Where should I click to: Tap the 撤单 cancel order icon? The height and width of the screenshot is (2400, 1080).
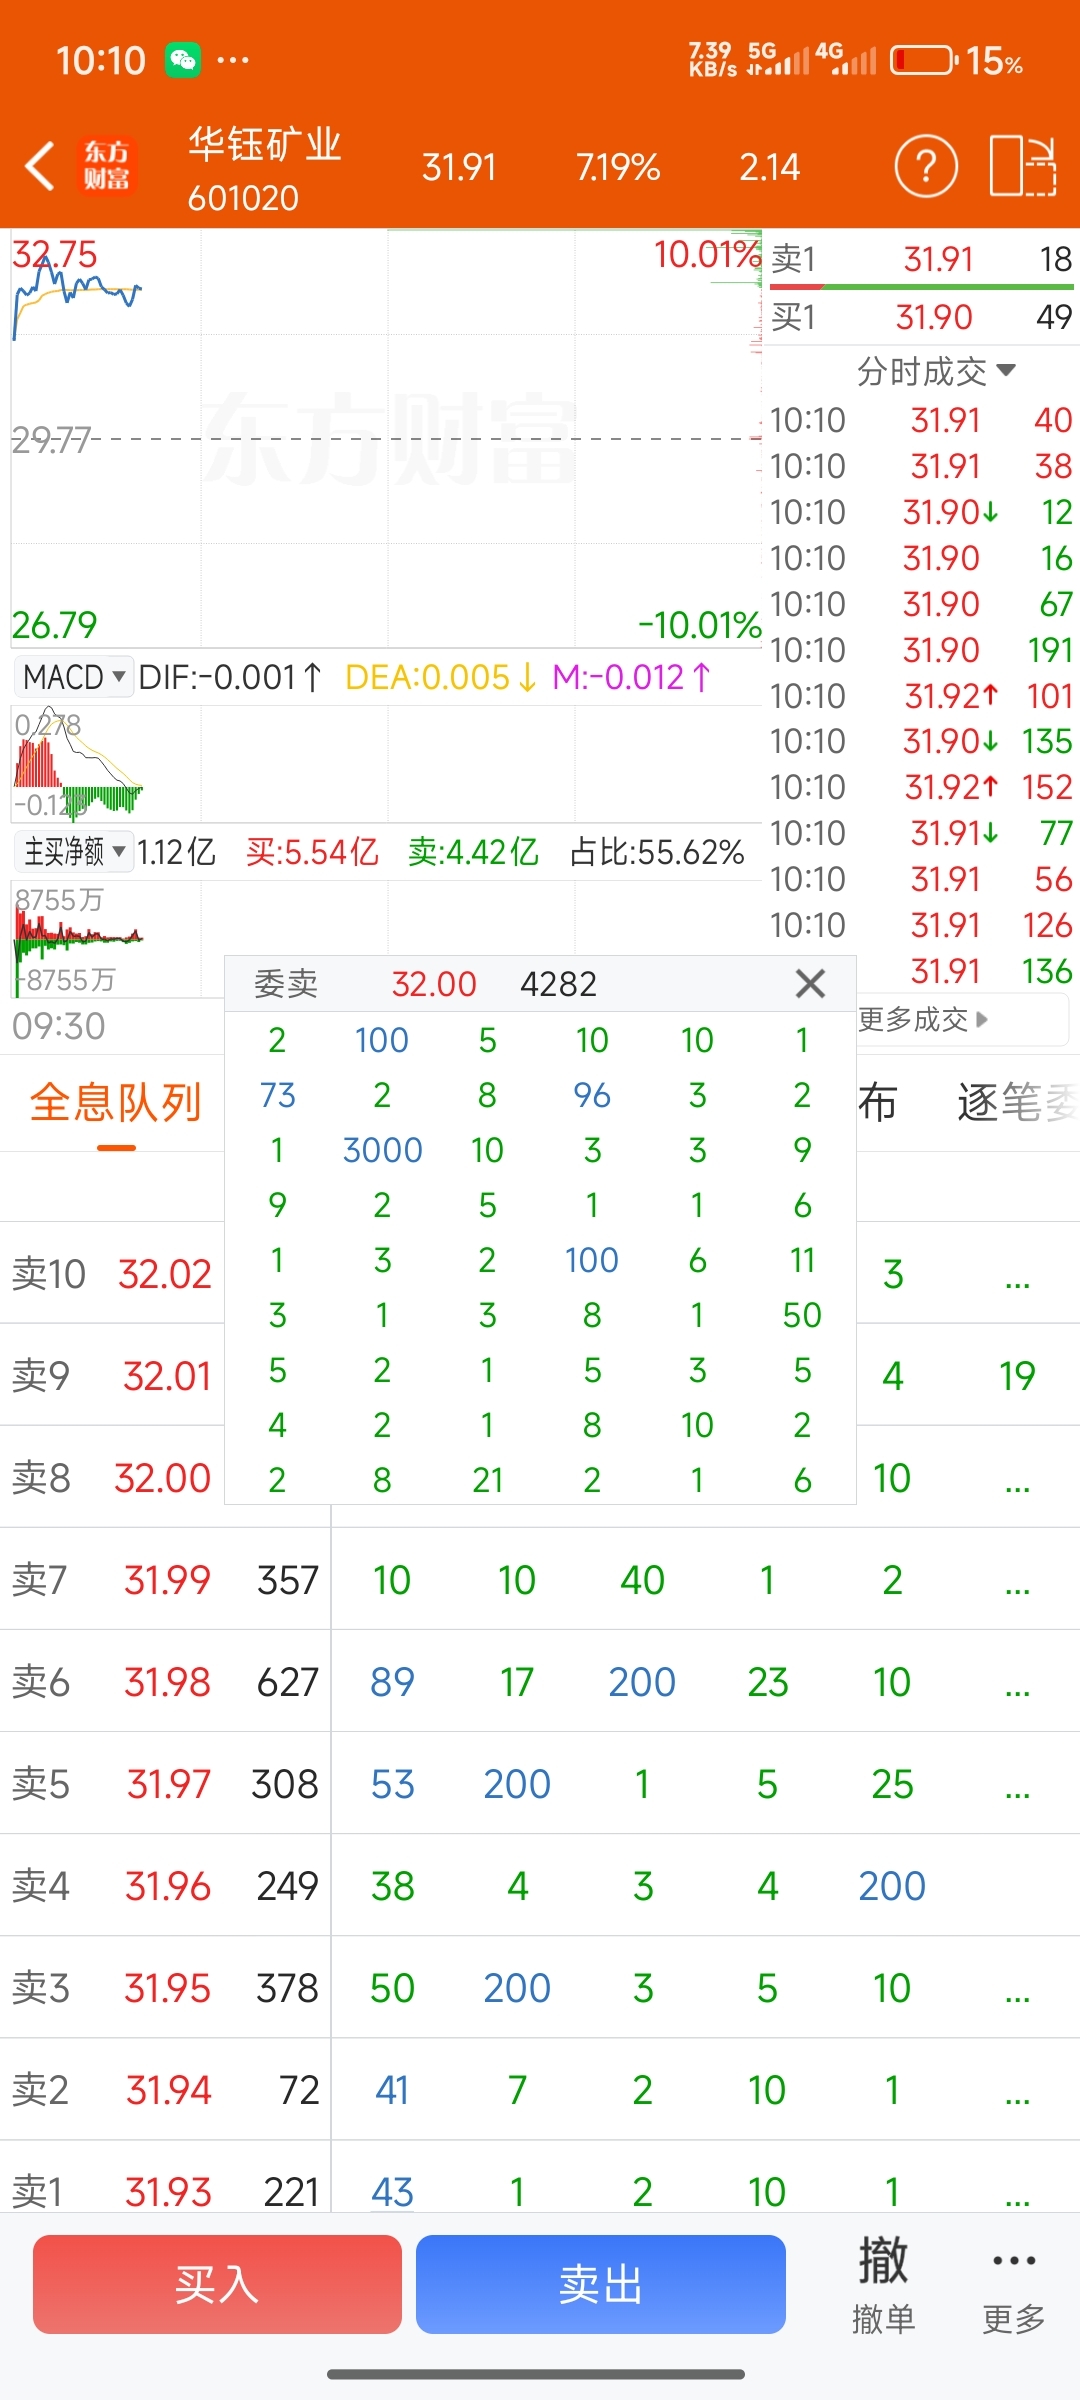pos(883,2285)
